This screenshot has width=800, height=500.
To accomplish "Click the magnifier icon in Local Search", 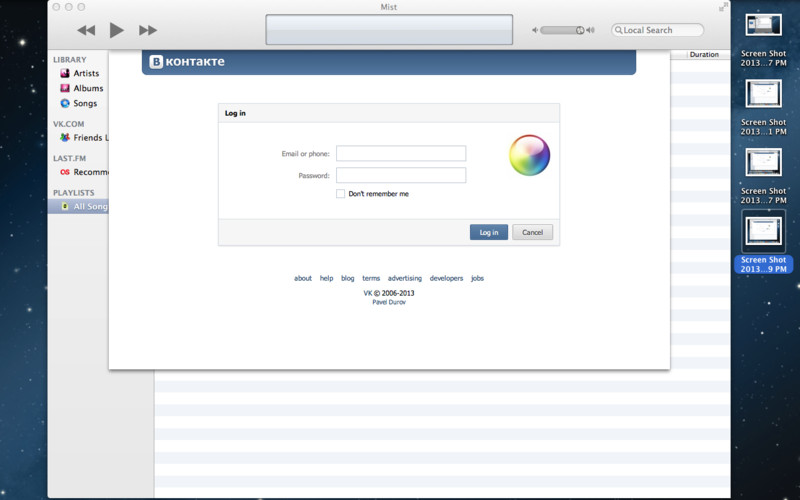I will [x=618, y=30].
